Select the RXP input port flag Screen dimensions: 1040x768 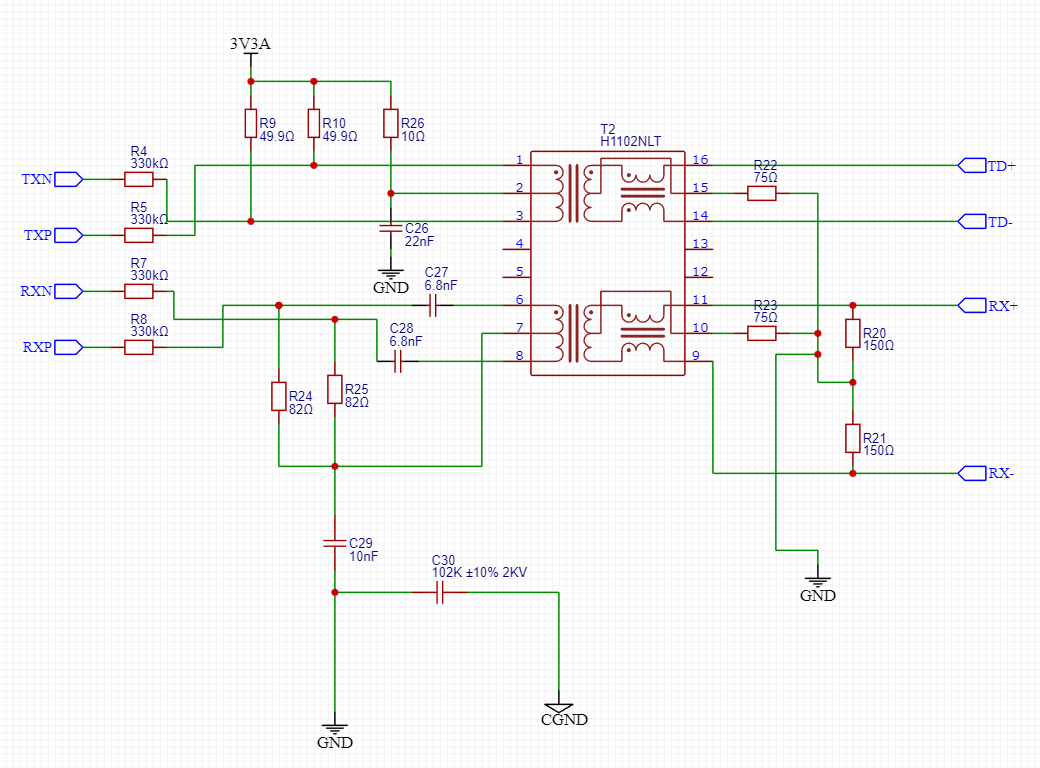click(68, 348)
